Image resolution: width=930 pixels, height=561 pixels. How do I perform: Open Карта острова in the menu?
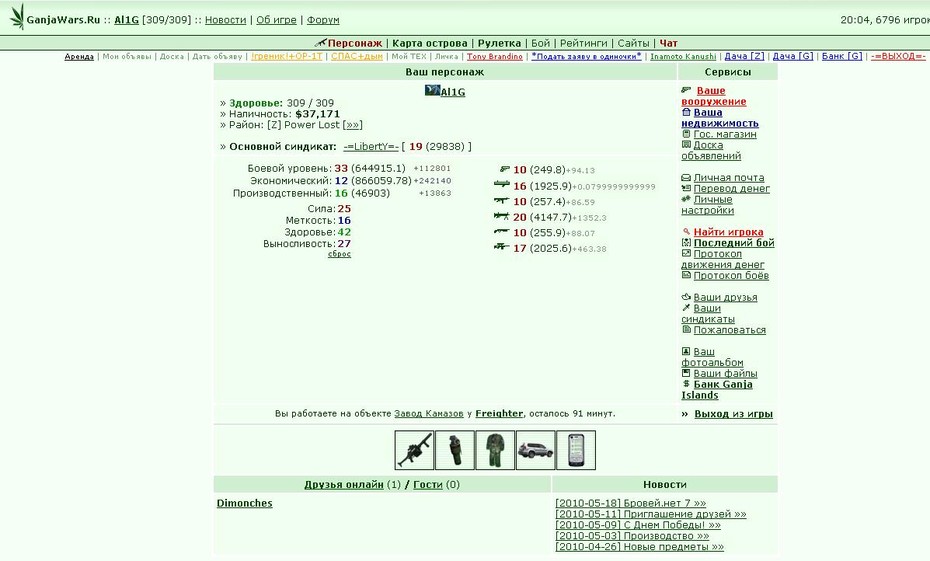(x=429, y=43)
